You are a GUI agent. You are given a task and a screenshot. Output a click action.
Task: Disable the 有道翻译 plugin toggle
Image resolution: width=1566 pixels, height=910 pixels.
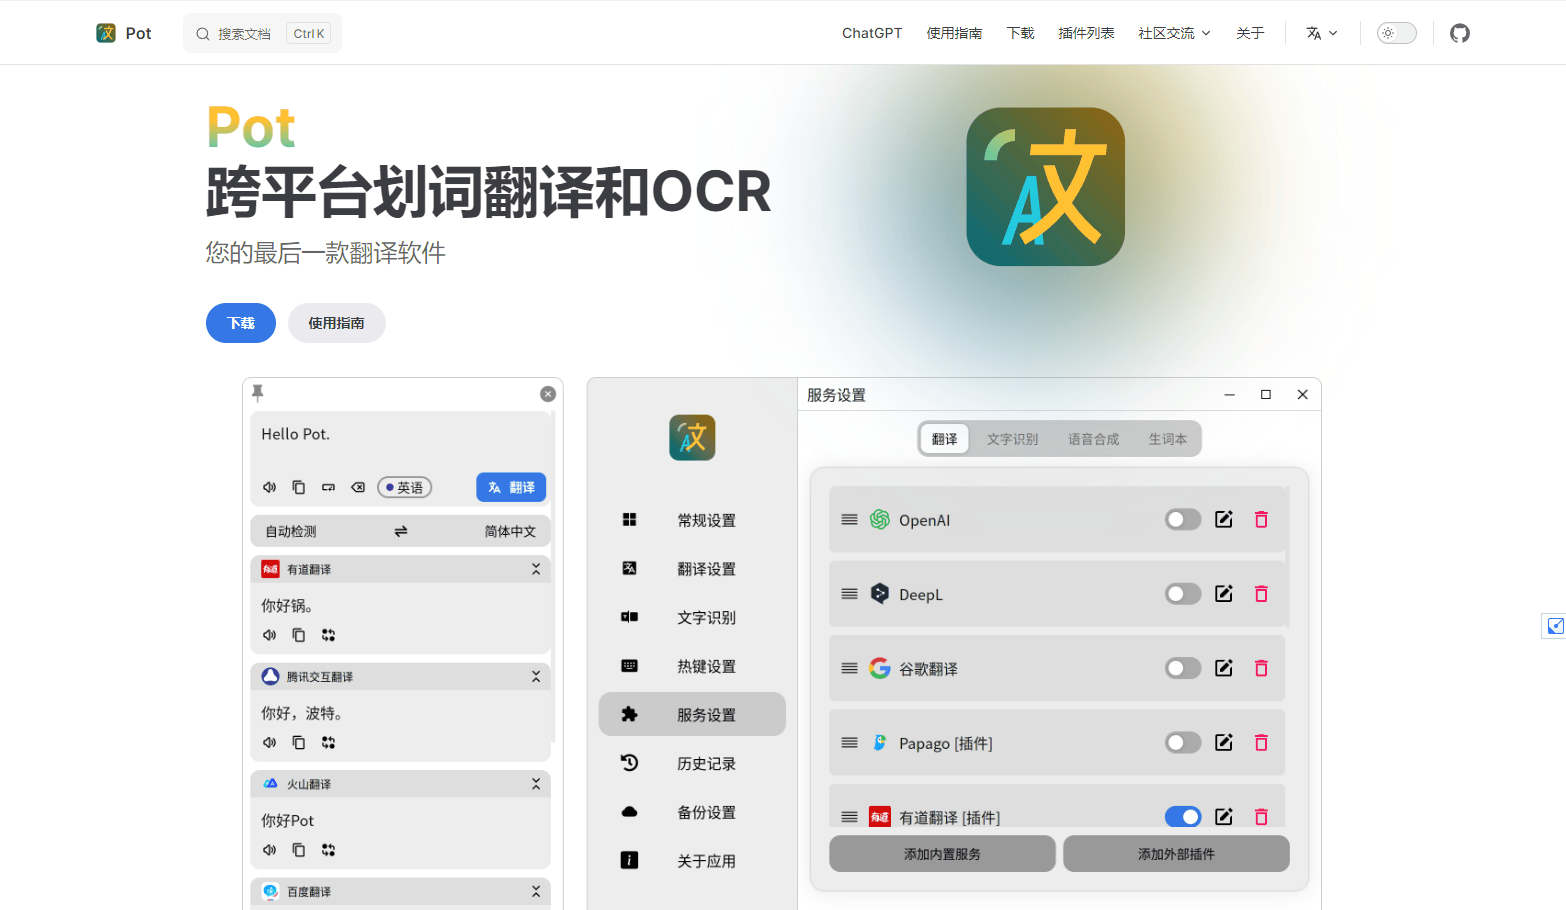(1182, 817)
